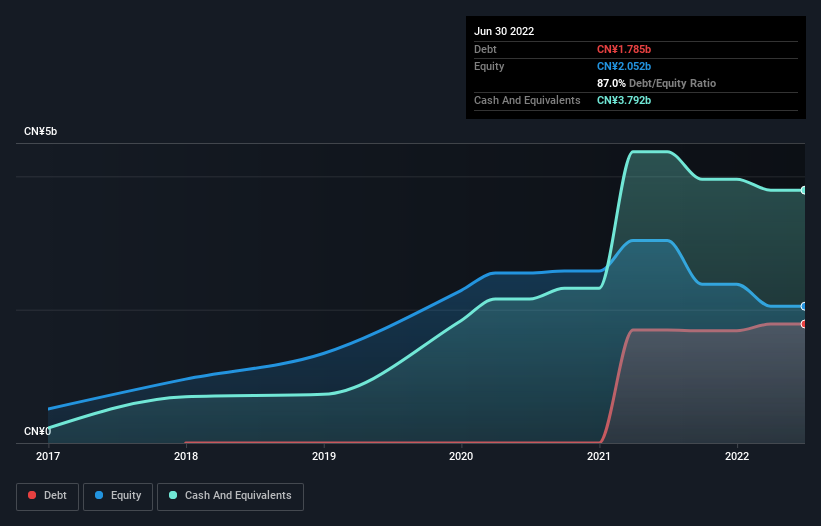Select the 2022 x-axis label
The width and height of the screenshot is (821, 526).
737,456
